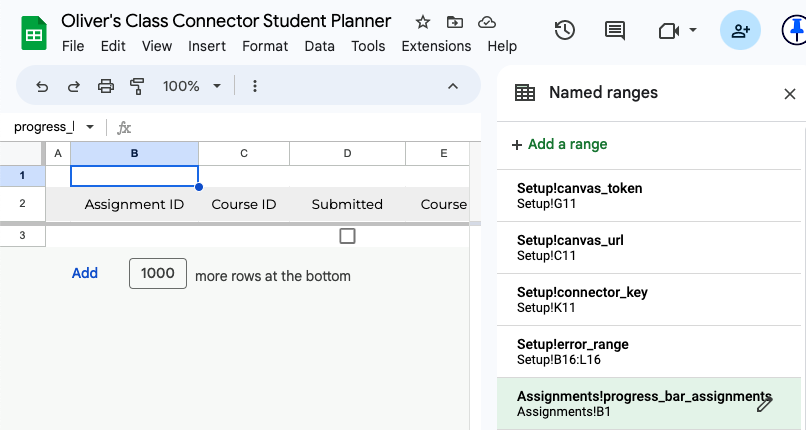Click Add a range
This screenshot has width=806, height=430.
pos(559,144)
